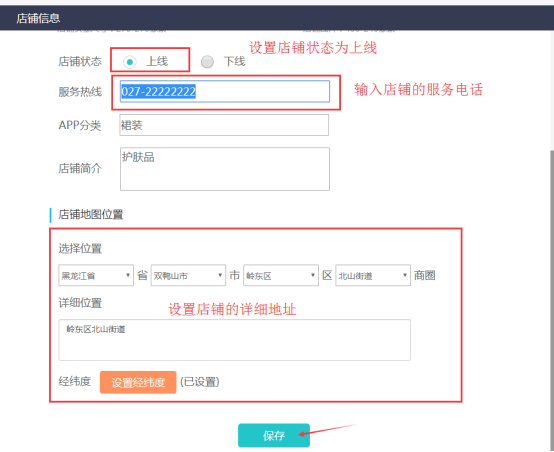The width and height of the screenshot is (554, 452).
Task: Click the 服务热线 phone number field
Action: [225, 92]
